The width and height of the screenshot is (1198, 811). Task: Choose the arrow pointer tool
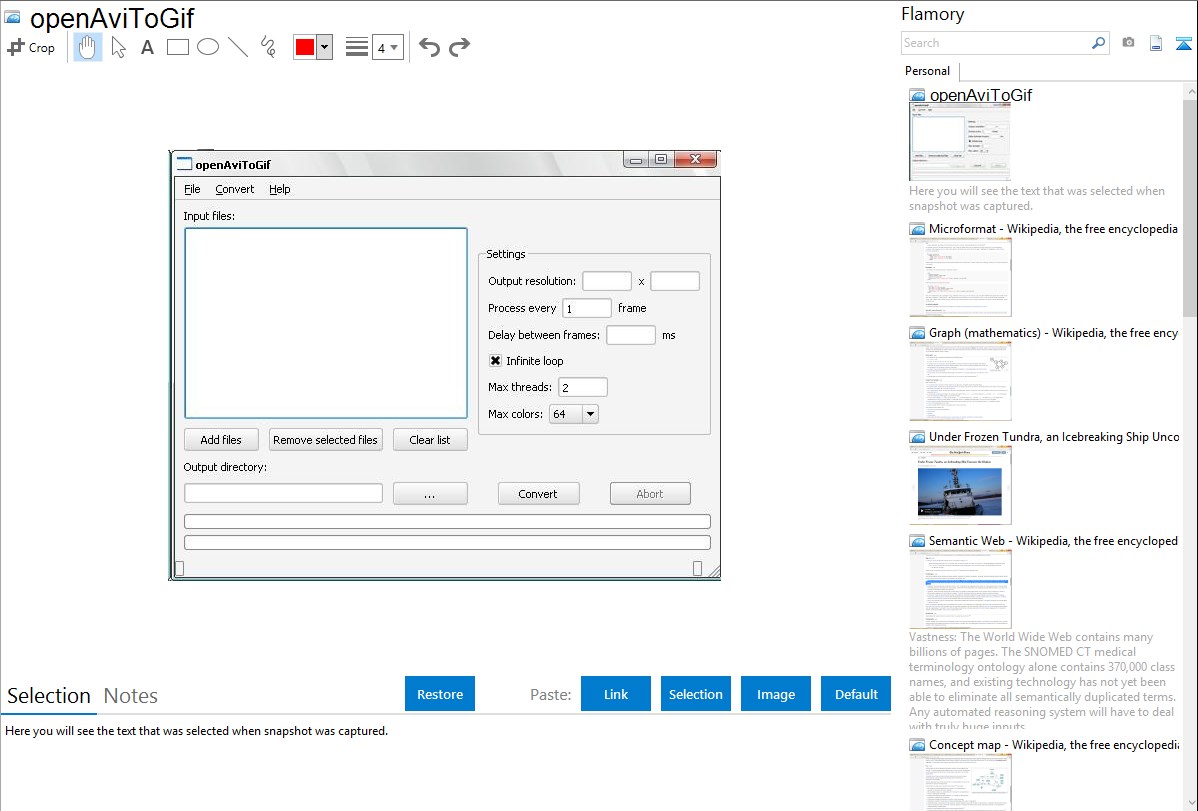tap(118, 47)
